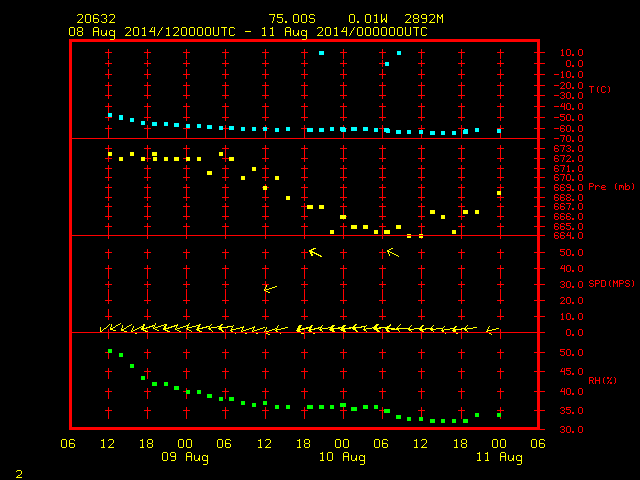
Task: Click the cyan temperature point near 0.0 C
Action: (x=387, y=64)
